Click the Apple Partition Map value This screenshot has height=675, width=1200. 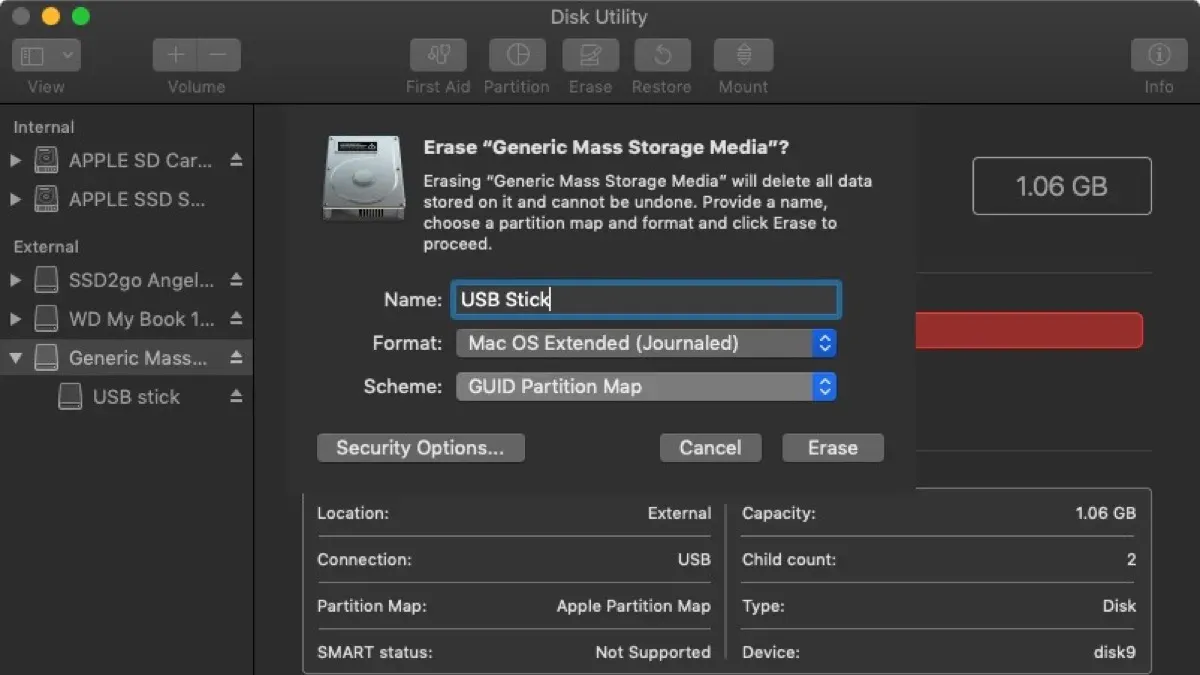click(633, 606)
